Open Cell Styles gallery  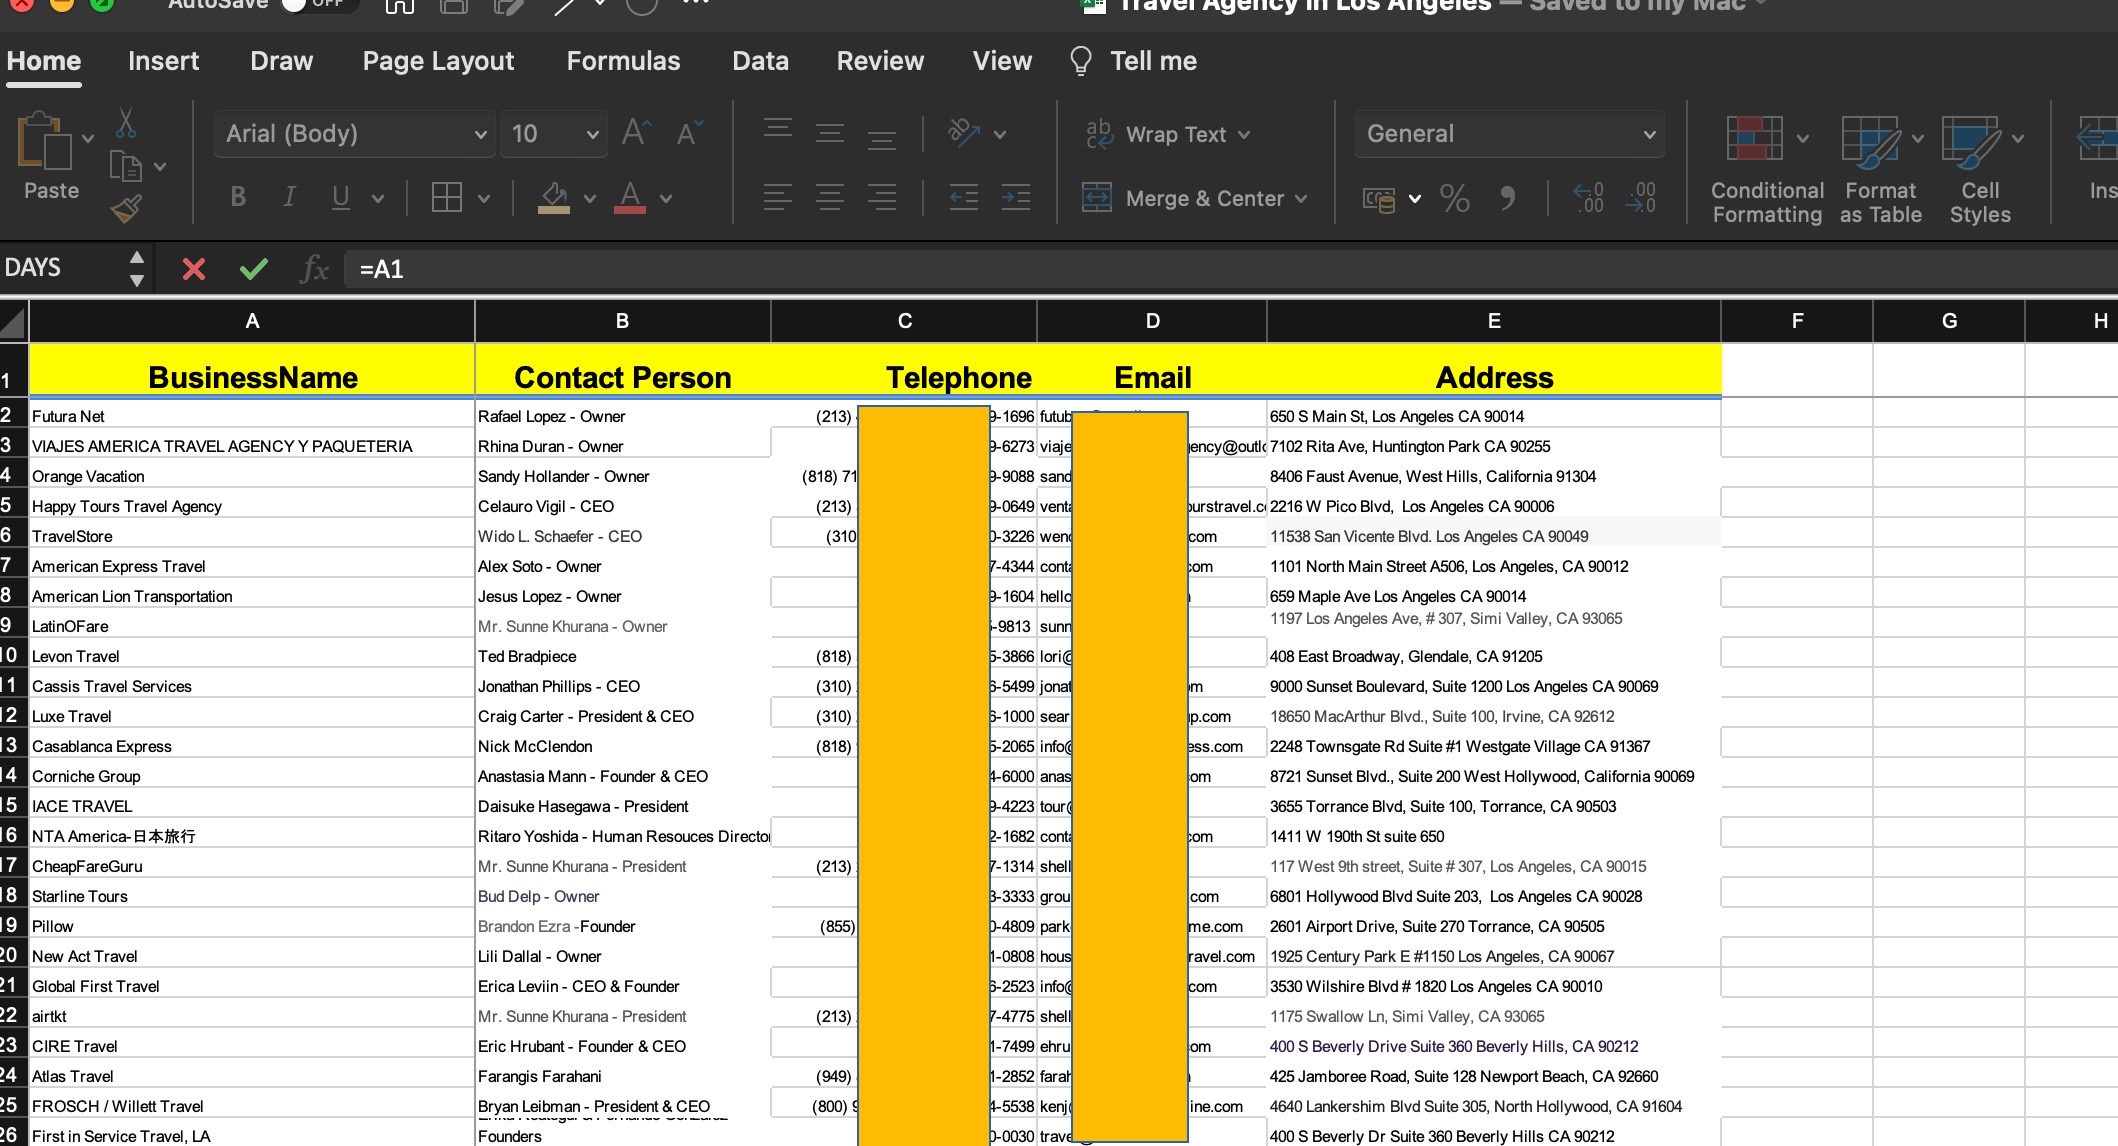click(x=1980, y=170)
